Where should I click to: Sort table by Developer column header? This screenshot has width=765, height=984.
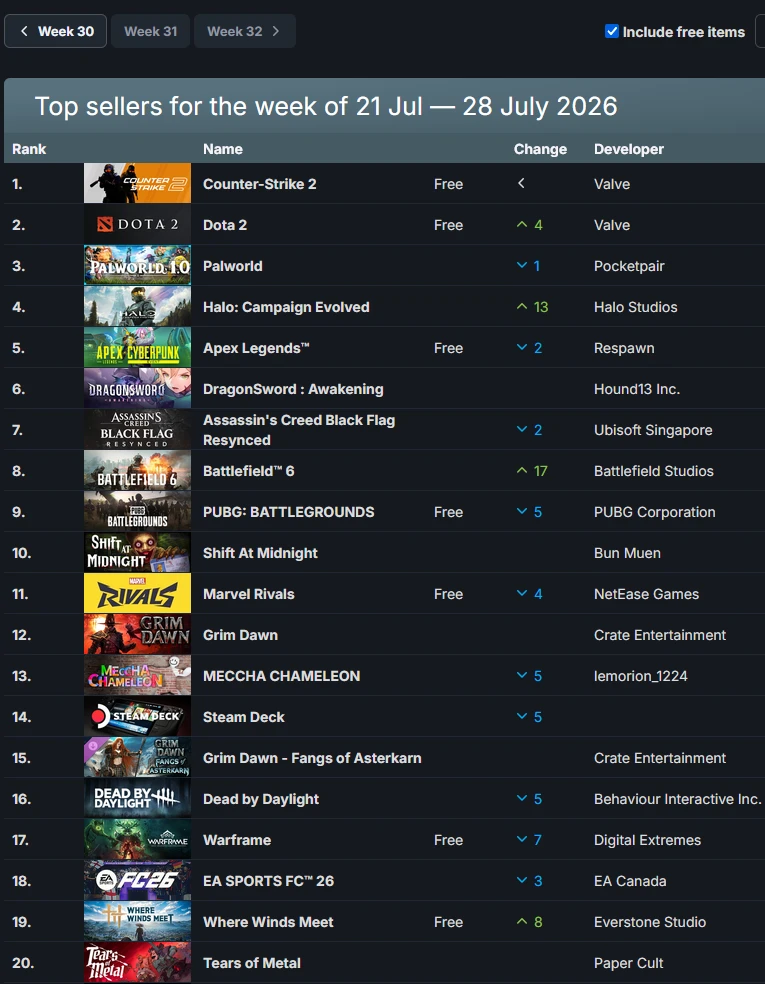(x=629, y=149)
